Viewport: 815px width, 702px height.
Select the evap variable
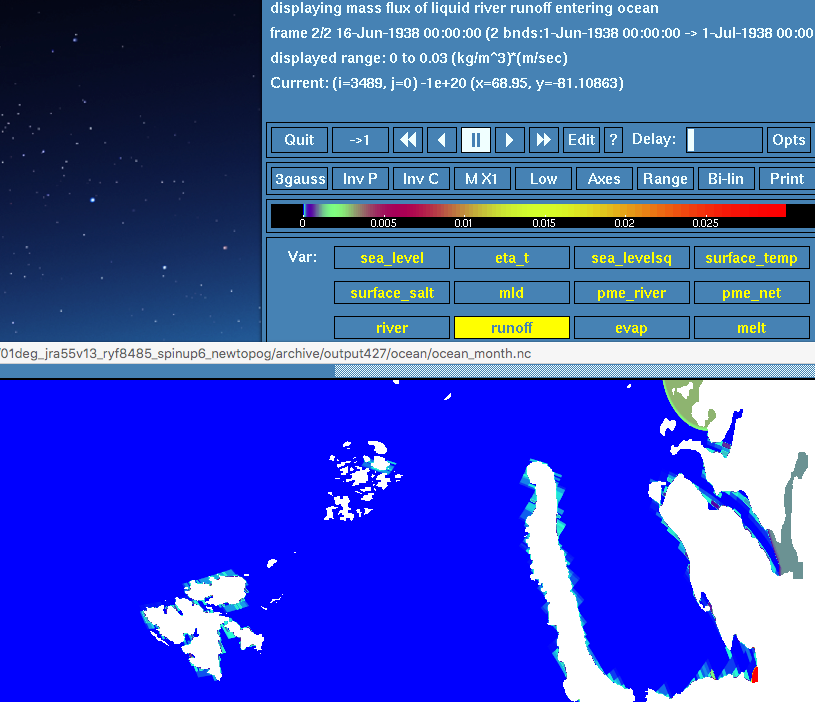[632, 328]
